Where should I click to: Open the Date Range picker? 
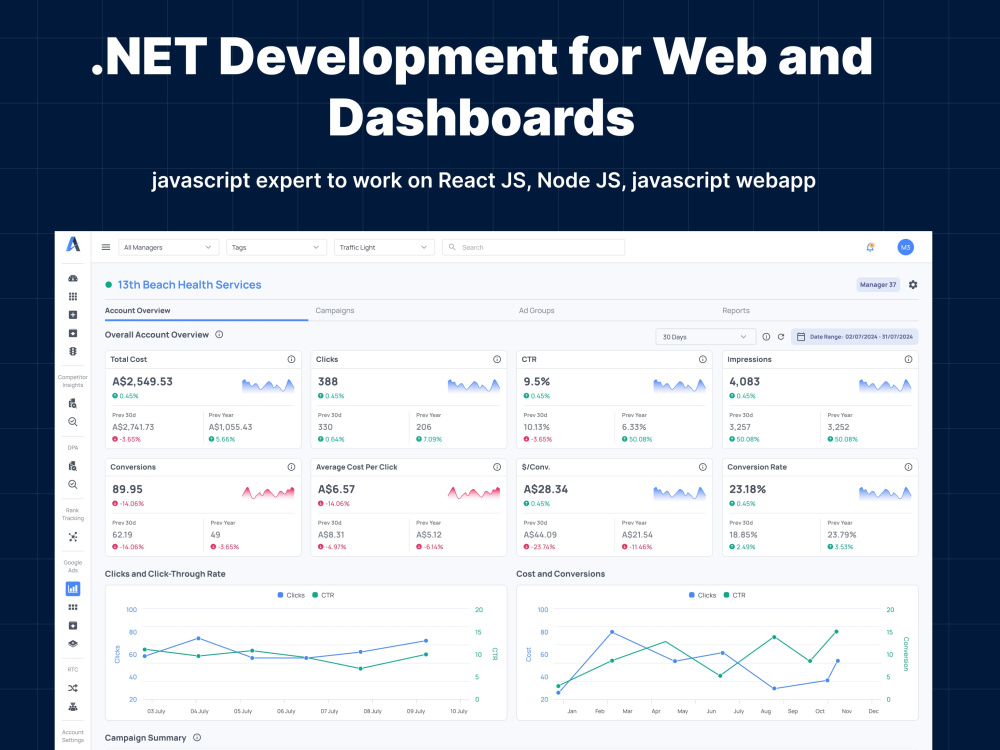click(x=855, y=337)
